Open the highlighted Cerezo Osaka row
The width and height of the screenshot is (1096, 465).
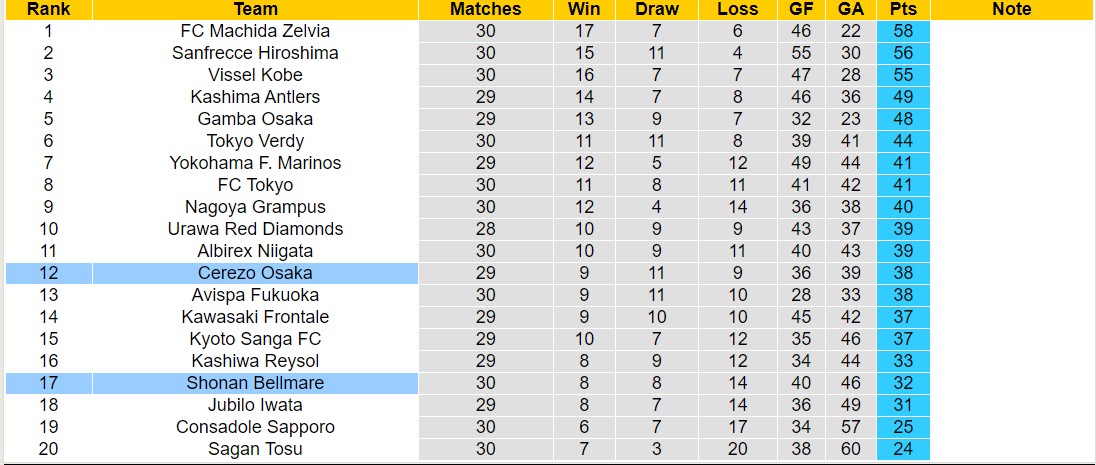[x=255, y=273]
